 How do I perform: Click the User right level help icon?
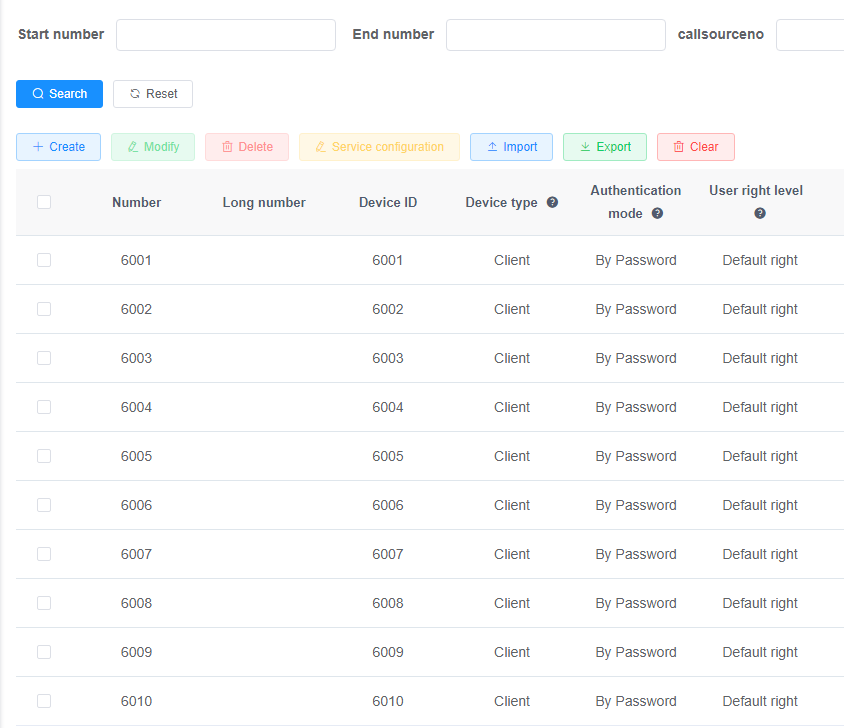pyautogui.click(x=760, y=214)
